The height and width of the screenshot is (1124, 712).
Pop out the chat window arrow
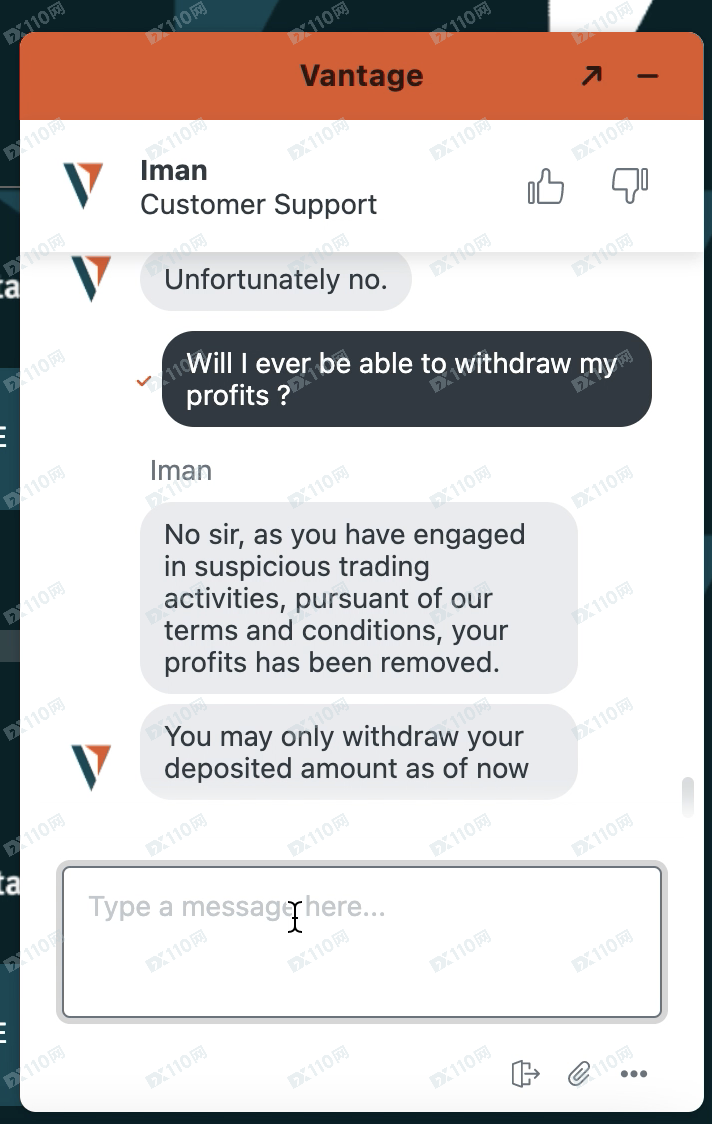coord(592,75)
